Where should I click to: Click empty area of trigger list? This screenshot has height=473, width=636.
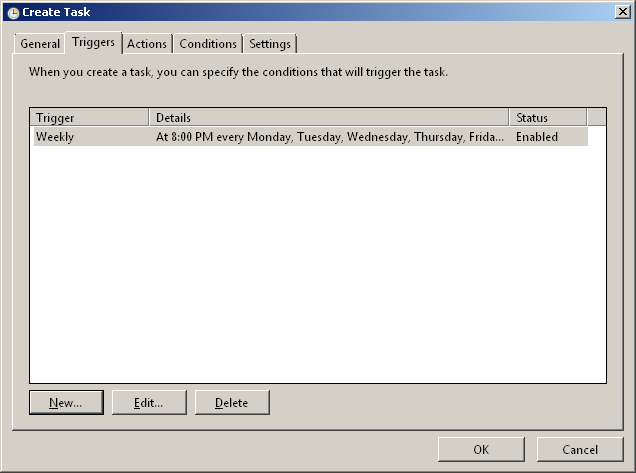pyautogui.click(x=318, y=270)
